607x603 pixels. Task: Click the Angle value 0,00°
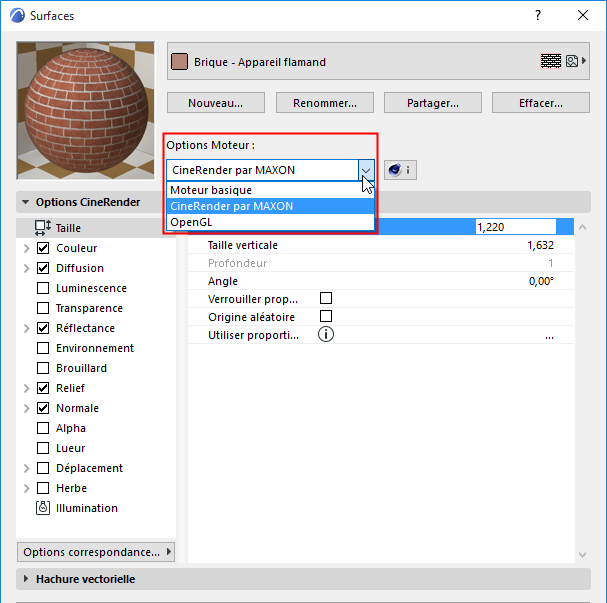coord(541,281)
